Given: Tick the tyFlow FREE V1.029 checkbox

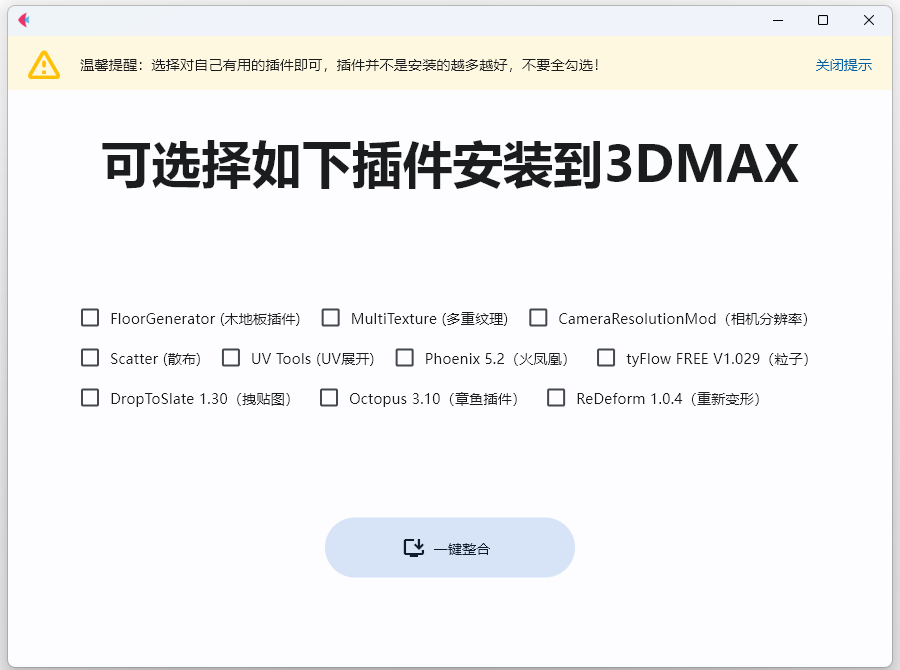Looking at the screenshot, I should click(x=606, y=358).
